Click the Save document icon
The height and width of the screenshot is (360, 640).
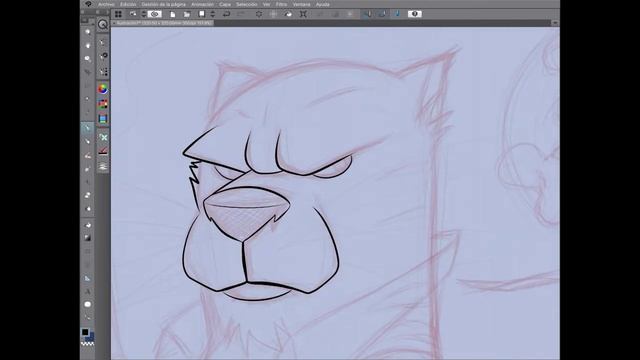pos(202,14)
